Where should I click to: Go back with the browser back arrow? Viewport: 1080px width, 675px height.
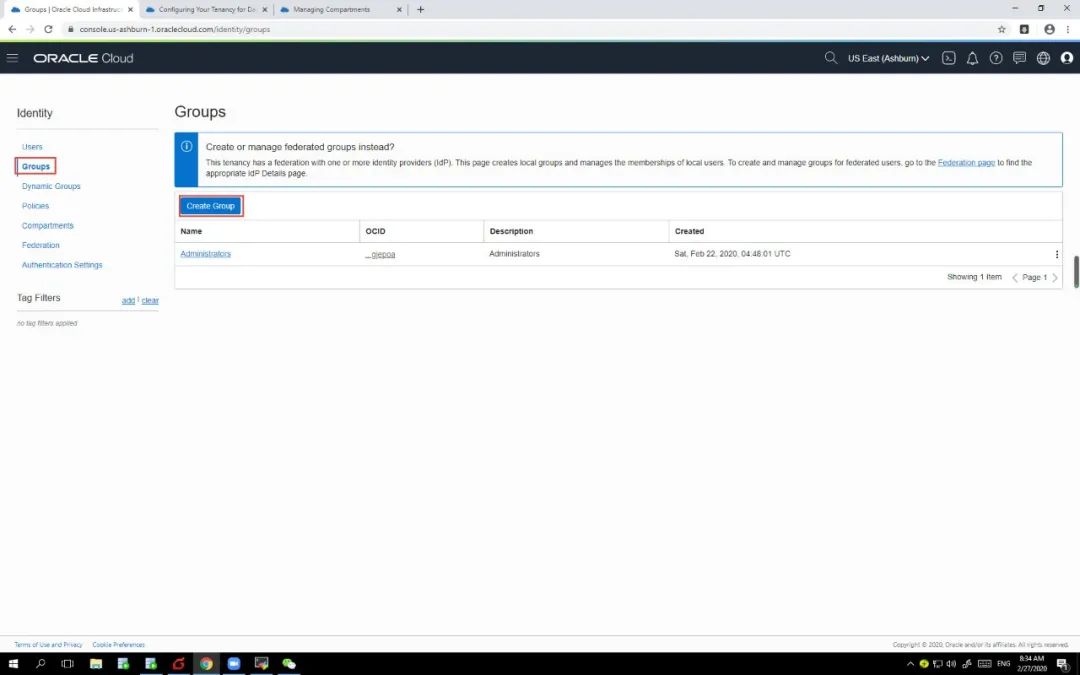coord(12,29)
